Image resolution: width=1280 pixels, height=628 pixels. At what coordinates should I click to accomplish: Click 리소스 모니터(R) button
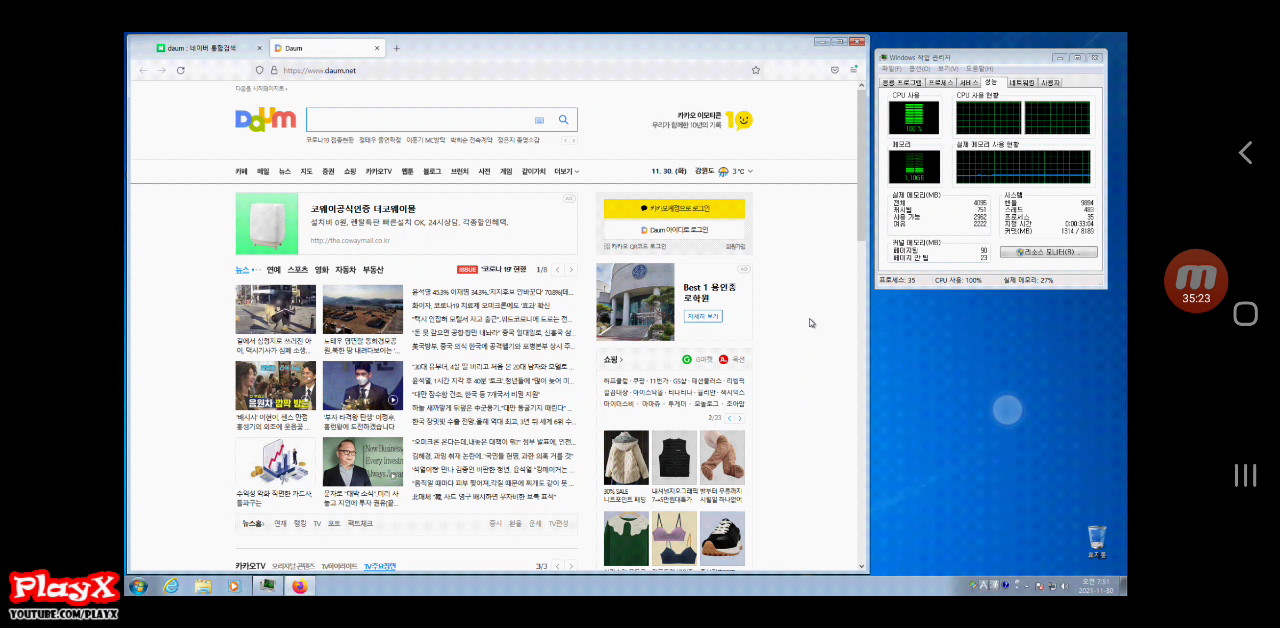[x=1049, y=252]
